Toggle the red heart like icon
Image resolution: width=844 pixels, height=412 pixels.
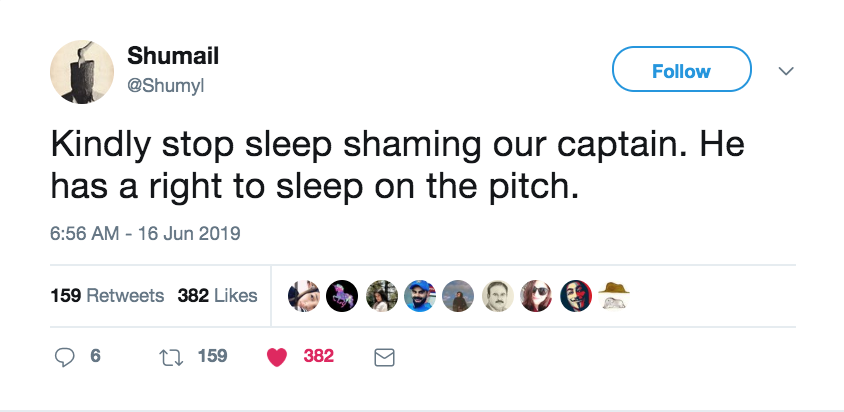click(x=279, y=357)
